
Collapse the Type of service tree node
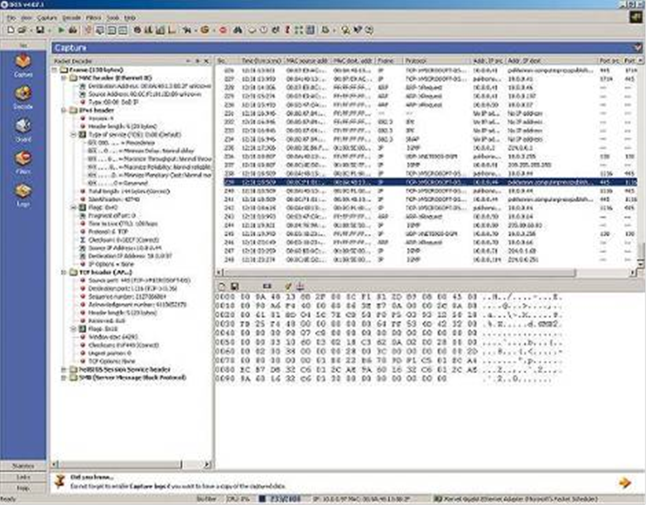pos(73,135)
